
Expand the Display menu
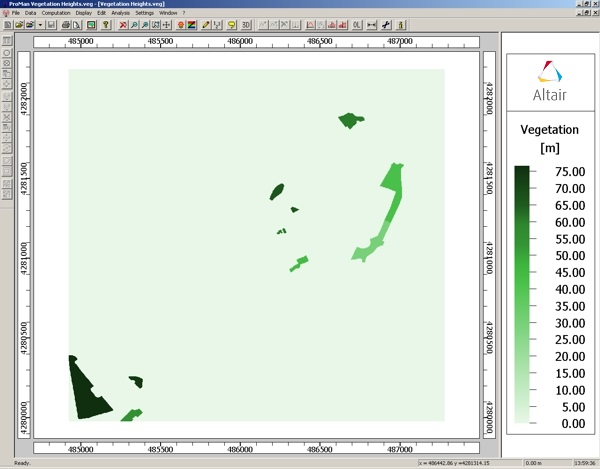pos(83,13)
